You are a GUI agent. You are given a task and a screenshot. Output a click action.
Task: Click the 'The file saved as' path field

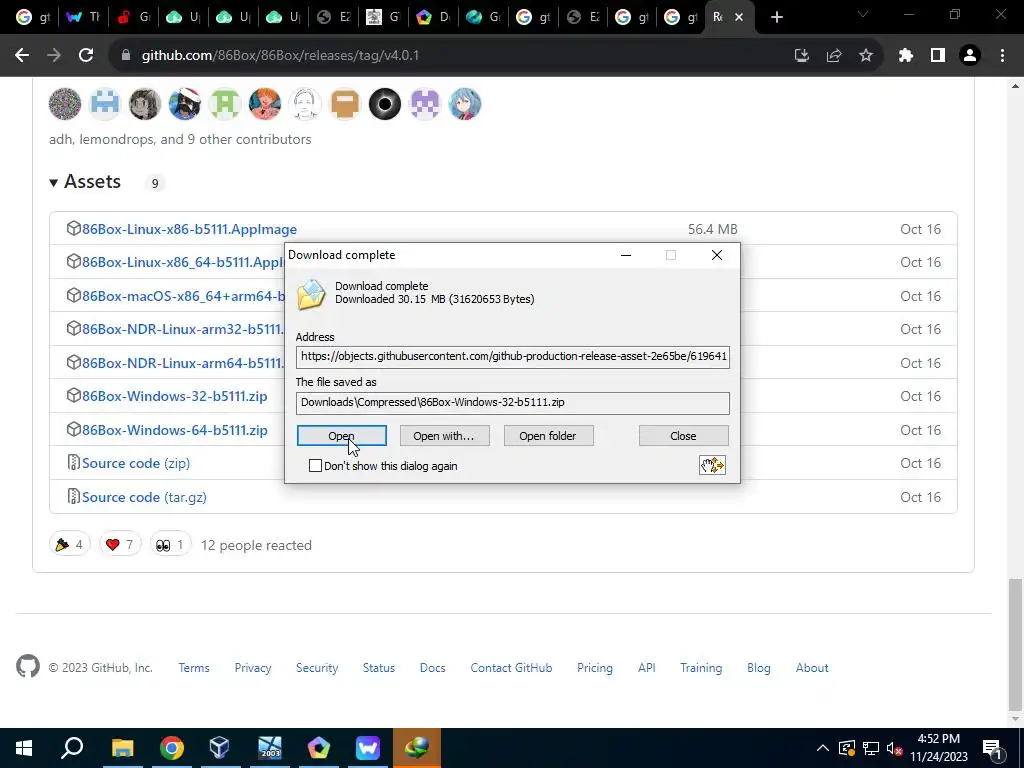(513, 402)
